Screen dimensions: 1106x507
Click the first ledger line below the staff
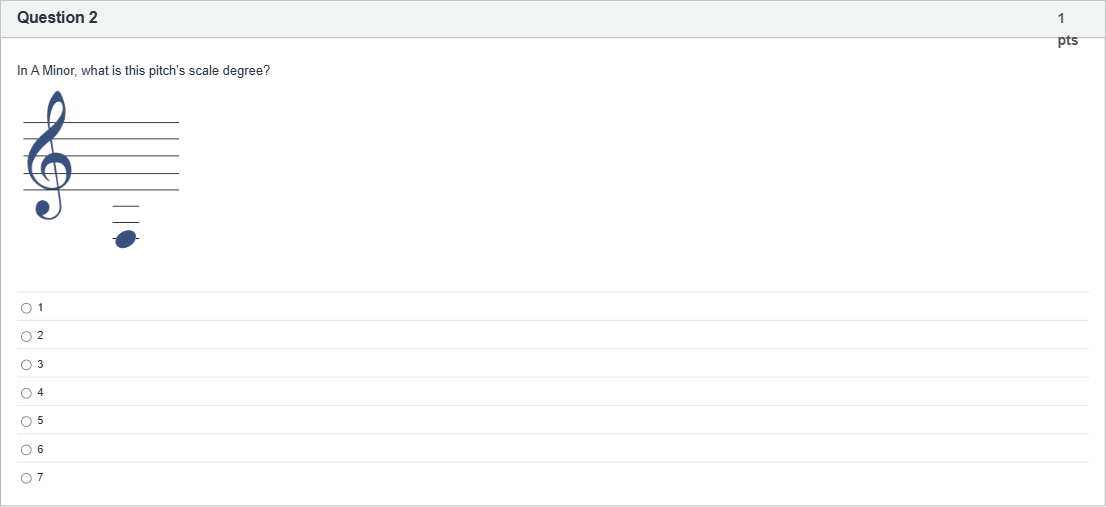pos(126,206)
